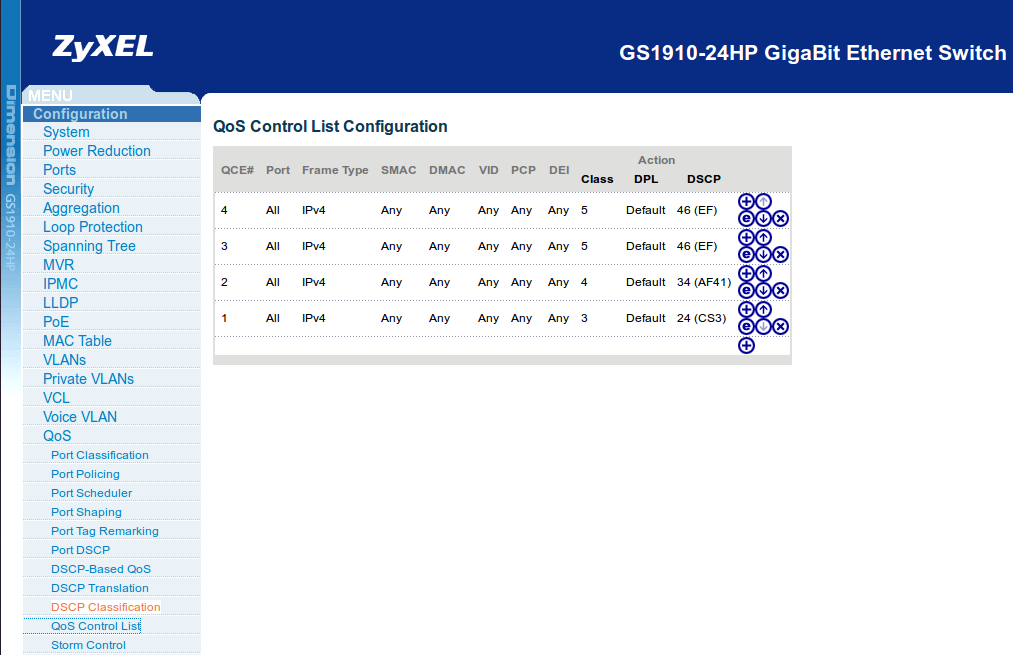Move QCE 3 up
This screenshot has width=1013, height=655.
(764, 238)
